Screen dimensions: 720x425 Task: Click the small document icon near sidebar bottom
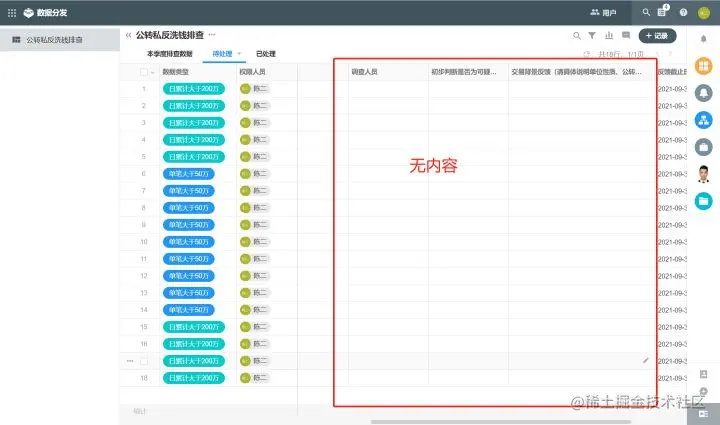[703, 375]
